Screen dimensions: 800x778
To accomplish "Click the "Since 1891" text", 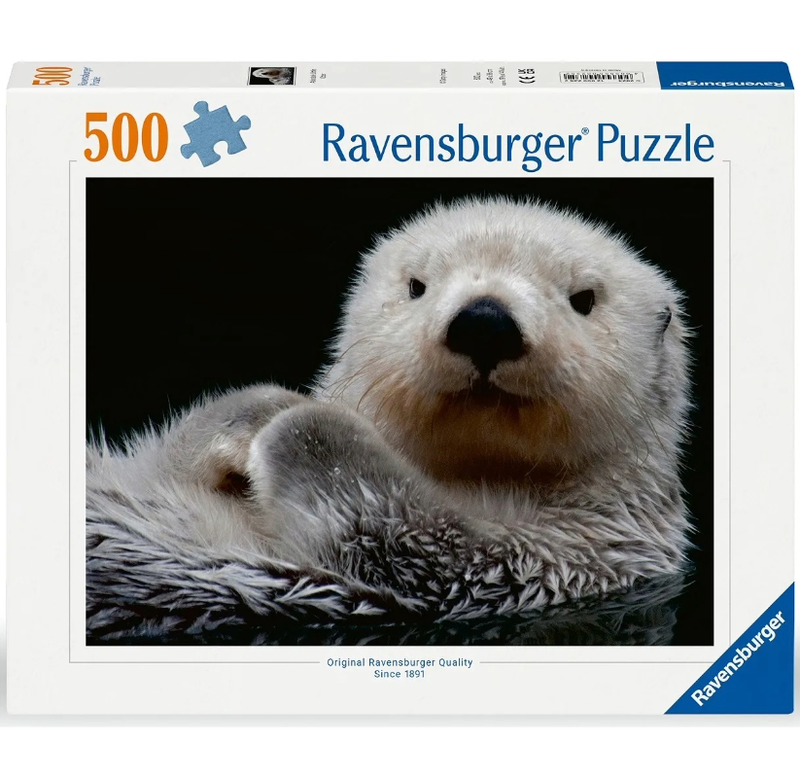I will pos(399,674).
